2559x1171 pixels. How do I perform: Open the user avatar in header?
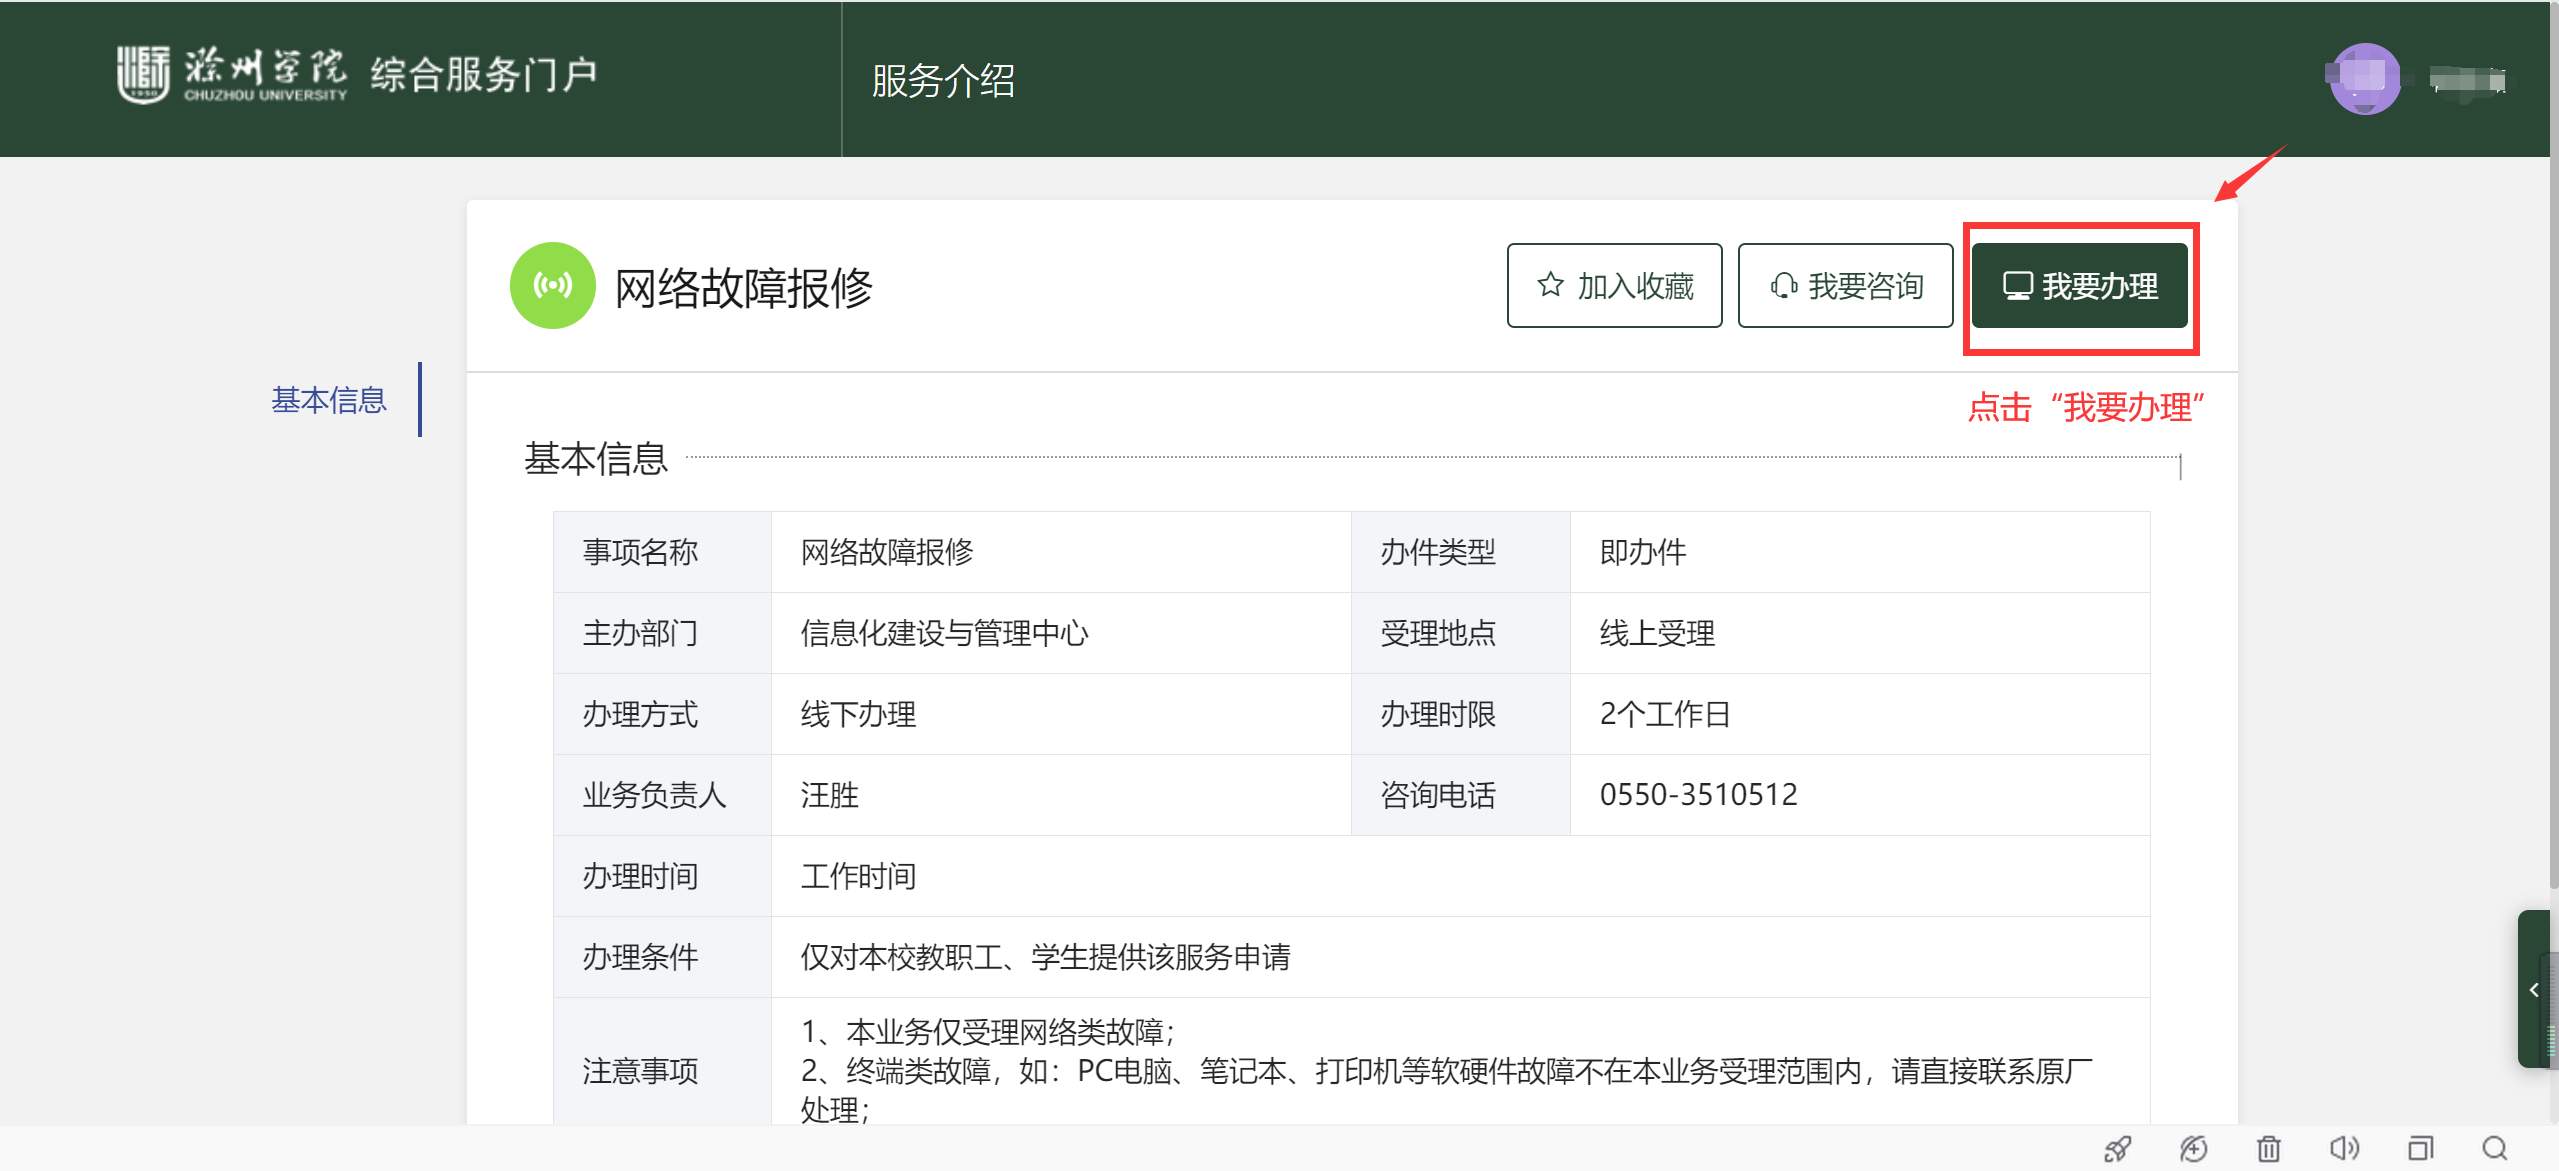[x=2365, y=79]
